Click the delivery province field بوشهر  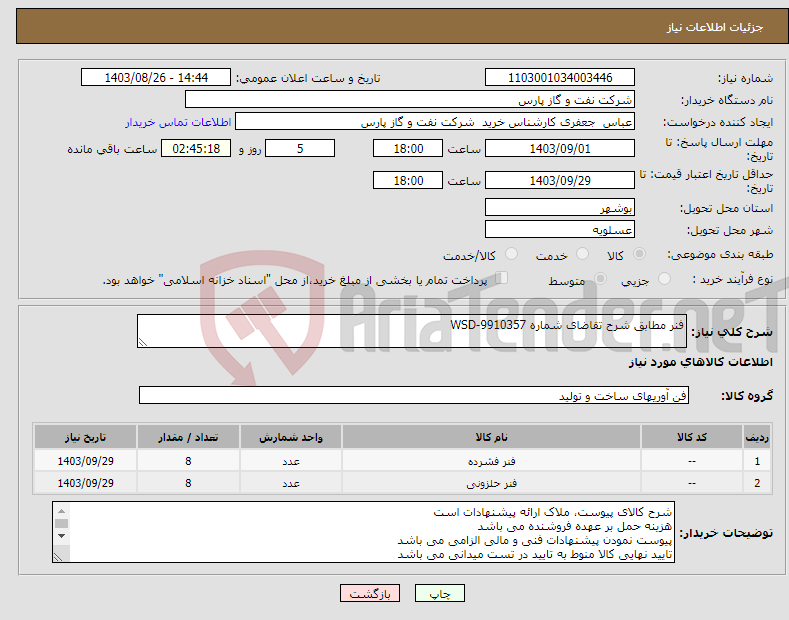[x=560, y=207]
